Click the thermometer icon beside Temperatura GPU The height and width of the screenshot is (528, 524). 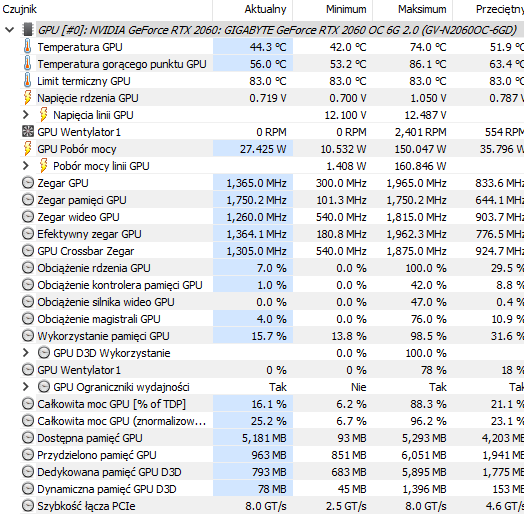click(x=28, y=47)
